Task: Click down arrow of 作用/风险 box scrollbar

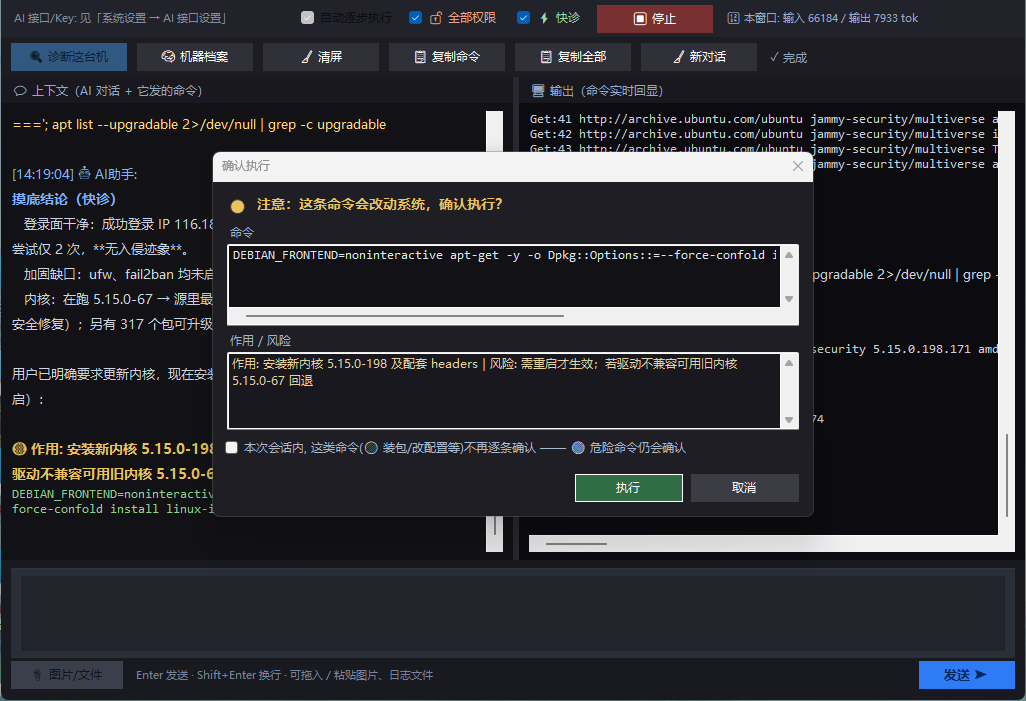Action: pos(789,420)
